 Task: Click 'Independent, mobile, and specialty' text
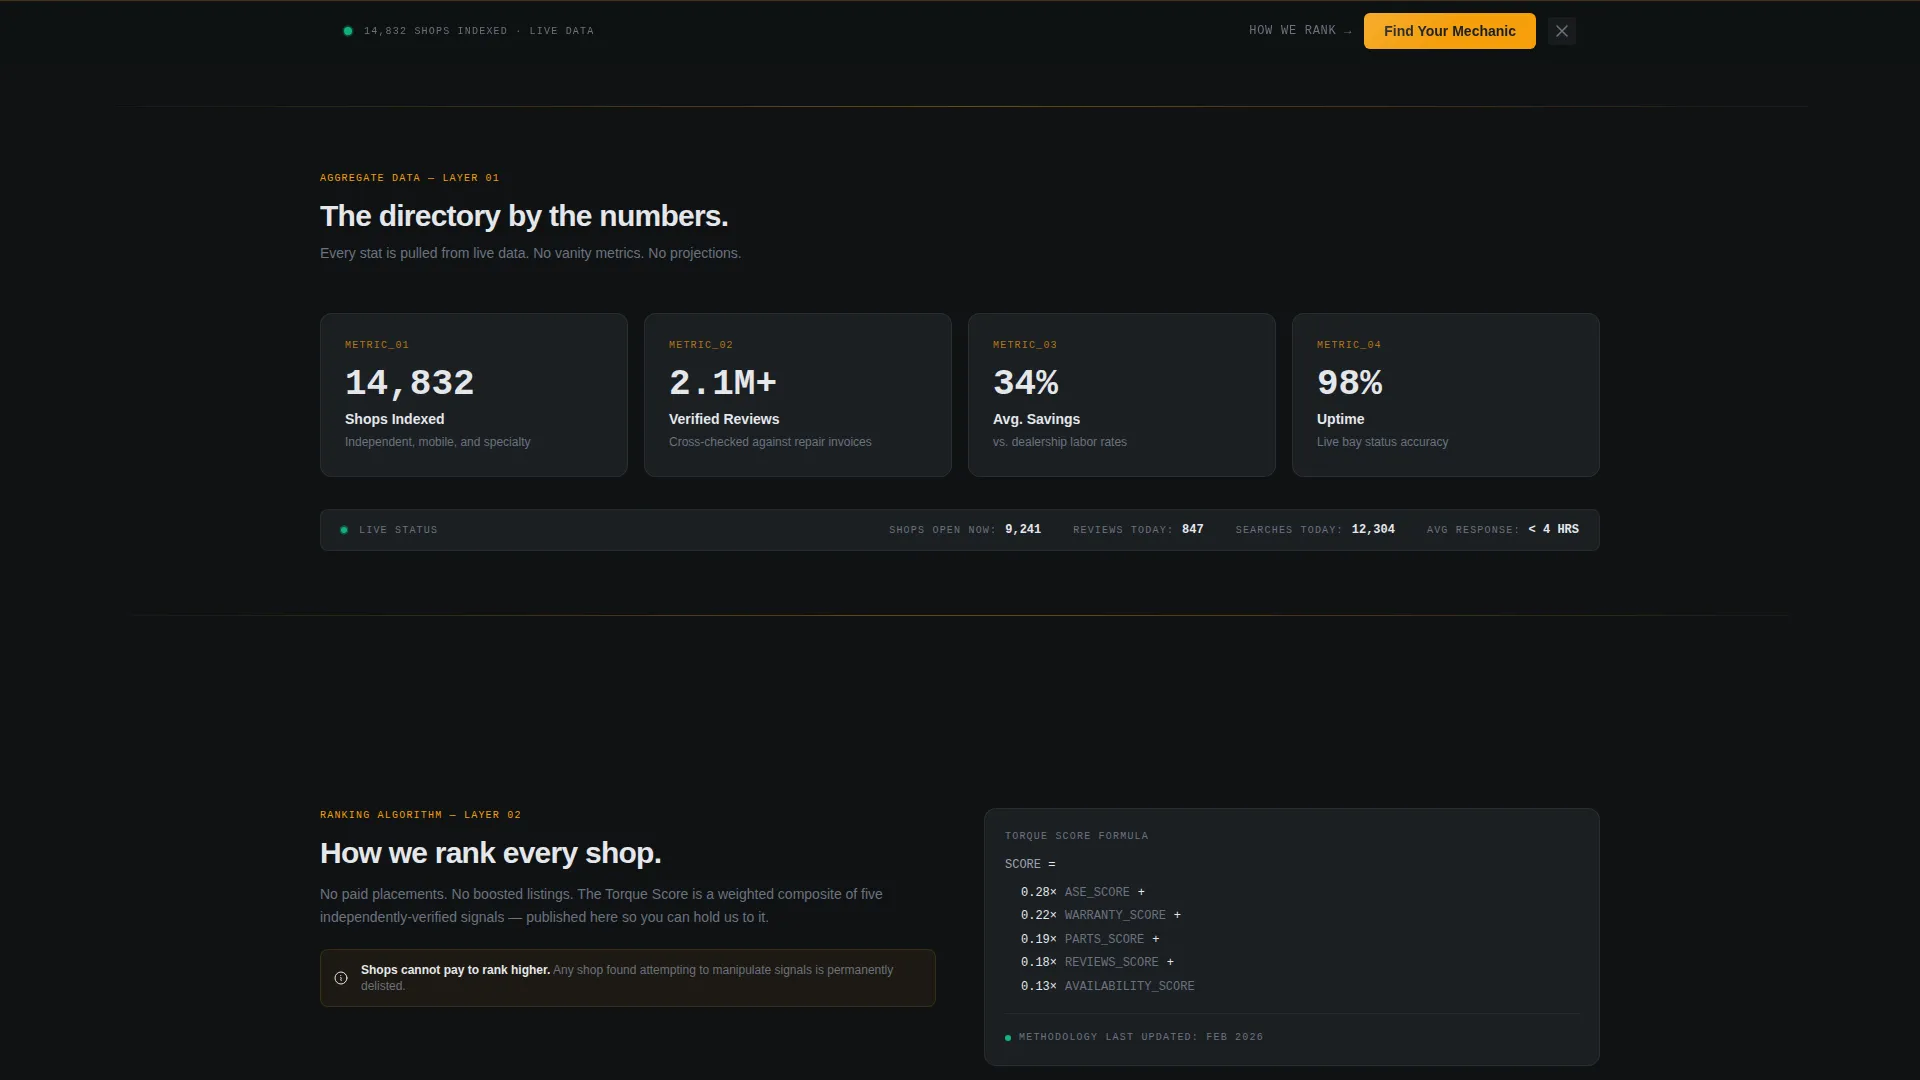pyautogui.click(x=438, y=442)
